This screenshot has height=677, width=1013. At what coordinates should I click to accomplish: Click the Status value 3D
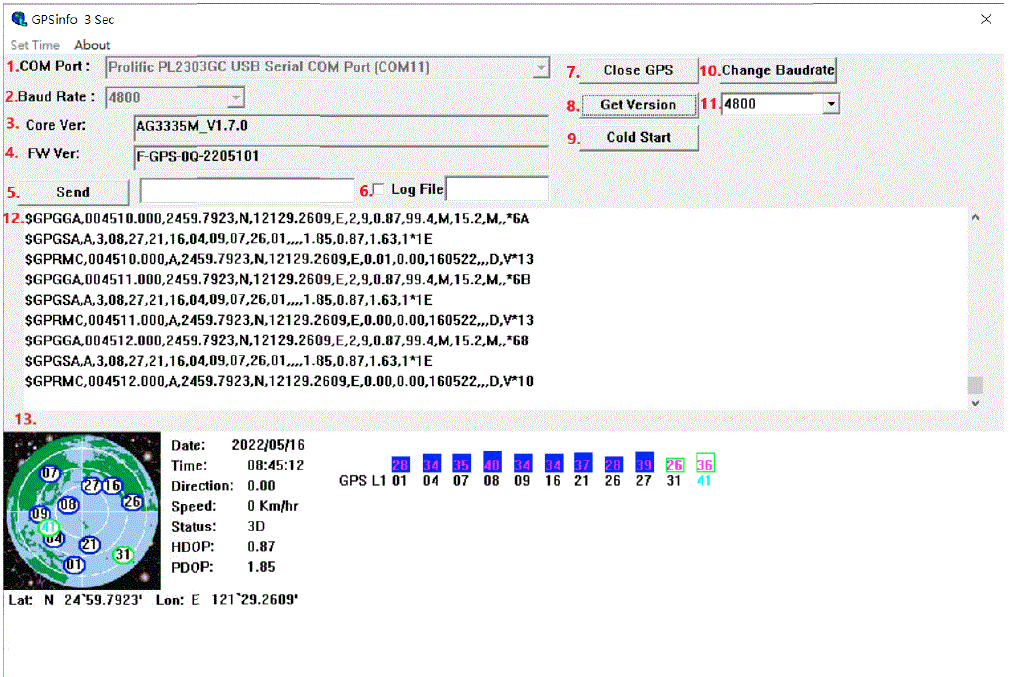pos(256,526)
